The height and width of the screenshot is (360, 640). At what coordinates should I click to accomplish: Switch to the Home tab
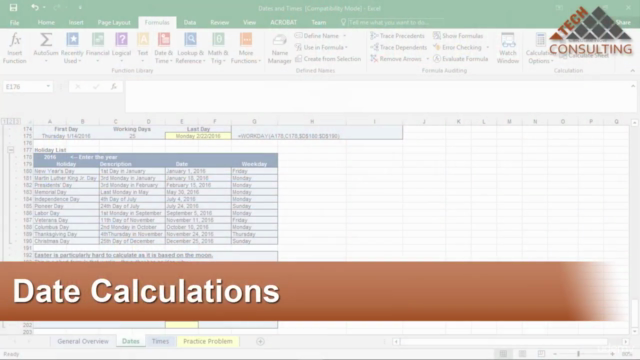click(46, 22)
